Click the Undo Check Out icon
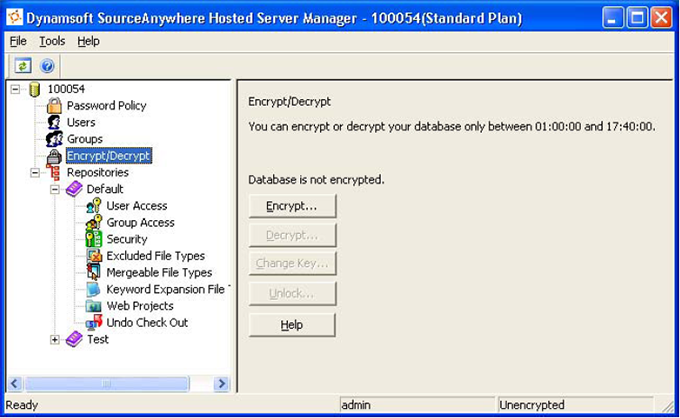This screenshot has width=680, height=418. click(93, 322)
